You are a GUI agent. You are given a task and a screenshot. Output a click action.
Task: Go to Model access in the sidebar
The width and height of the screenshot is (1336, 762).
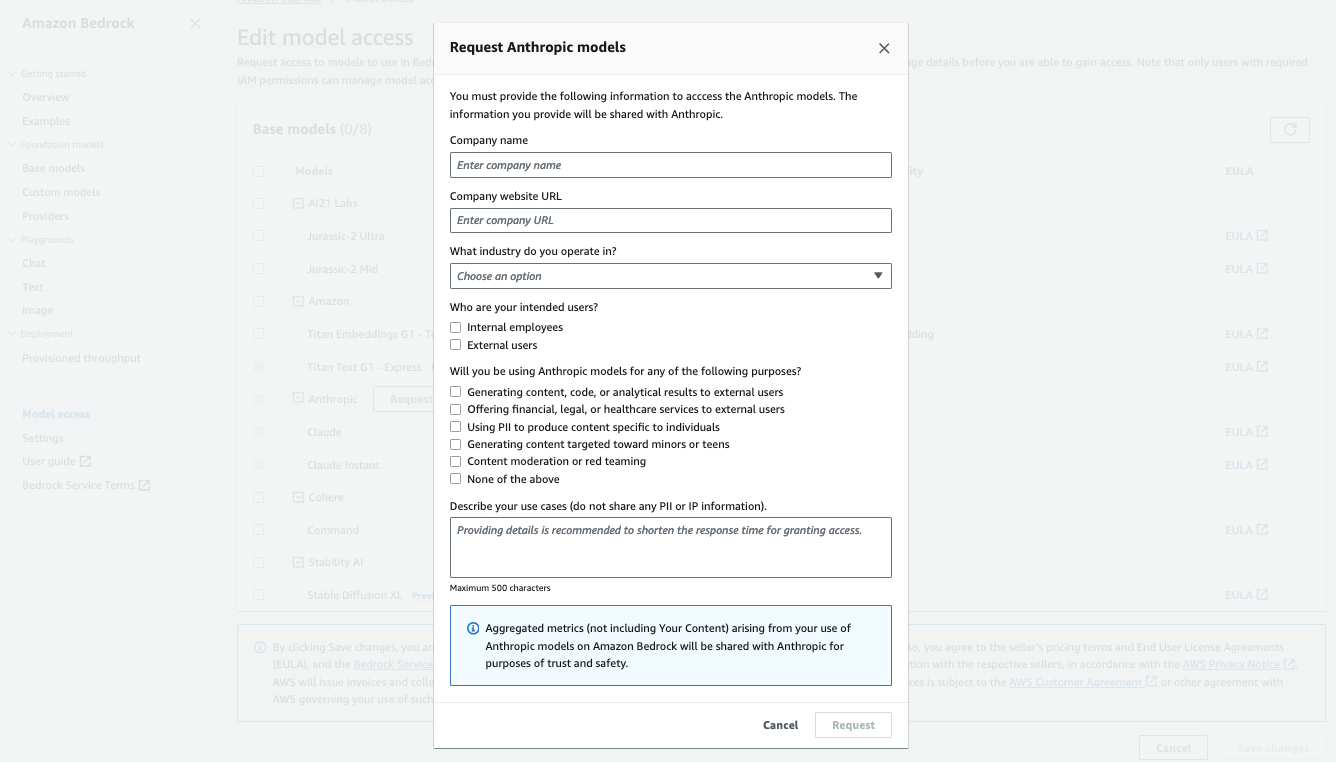[56, 414]
